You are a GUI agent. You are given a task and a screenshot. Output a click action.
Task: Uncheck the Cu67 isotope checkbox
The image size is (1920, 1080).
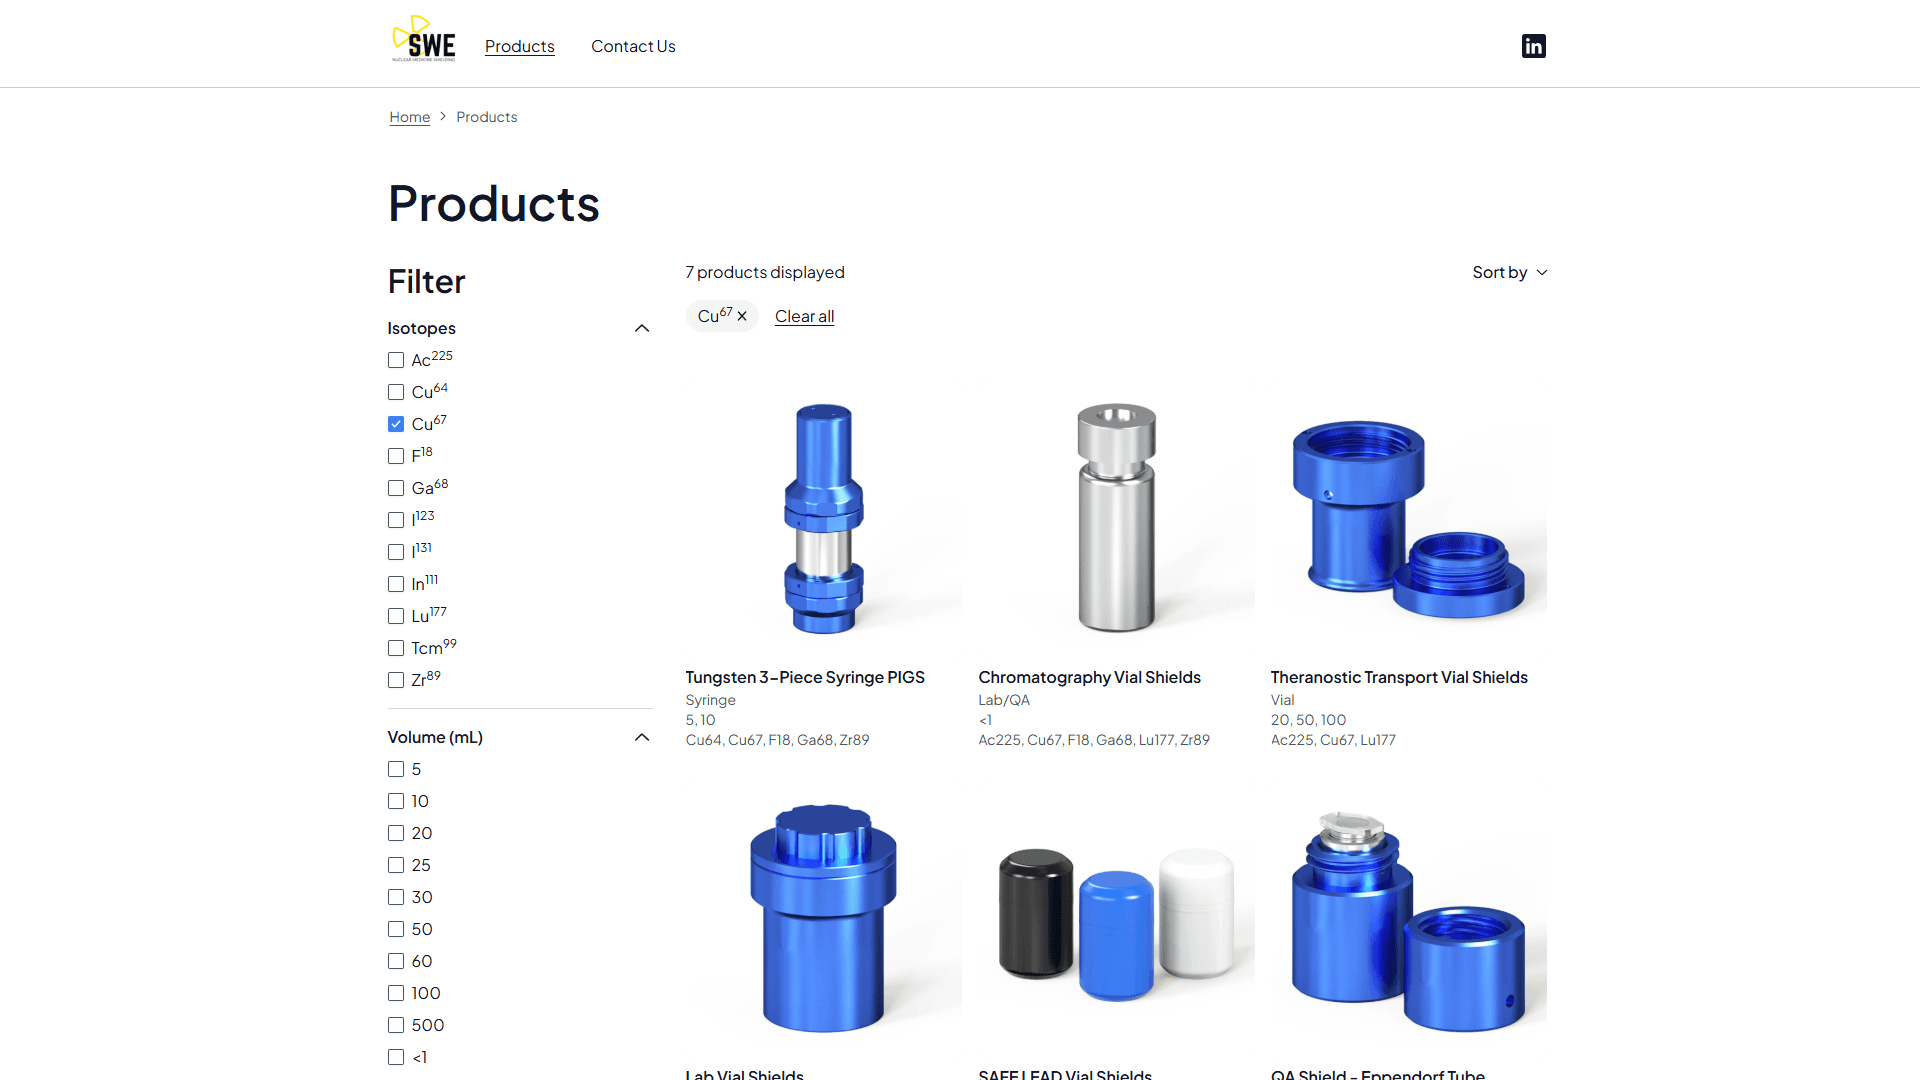click(x=396, y=424)
